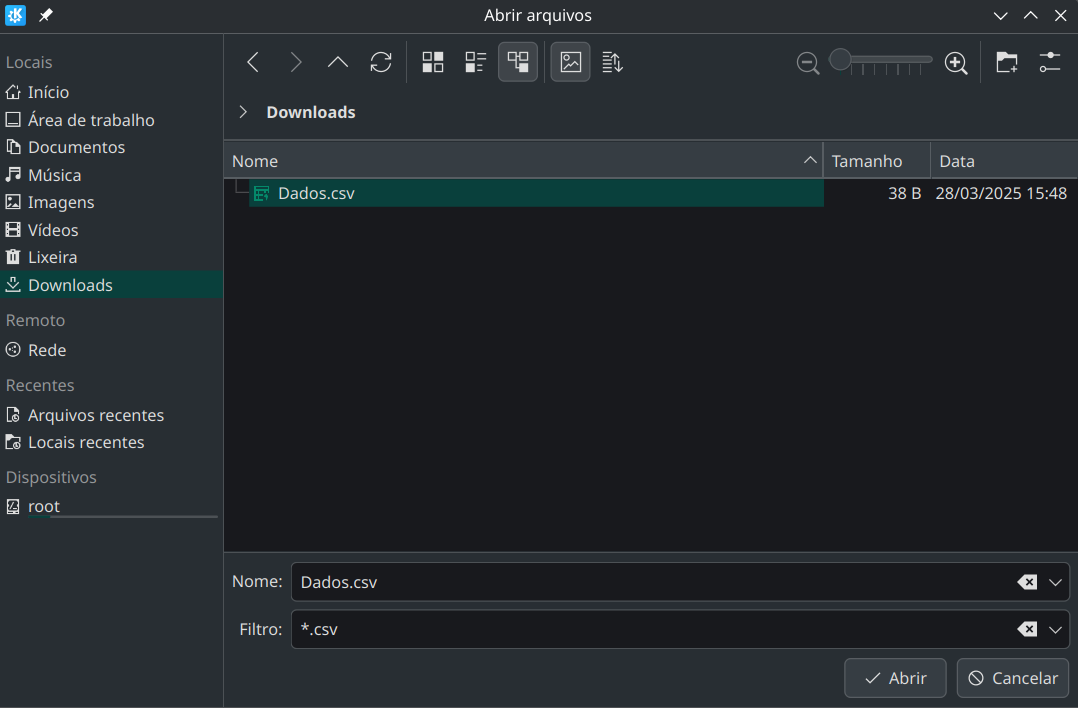Expand the Filtro dropdown list
The width and height of the screenshot is (1078, 708).
point(1055,630)
